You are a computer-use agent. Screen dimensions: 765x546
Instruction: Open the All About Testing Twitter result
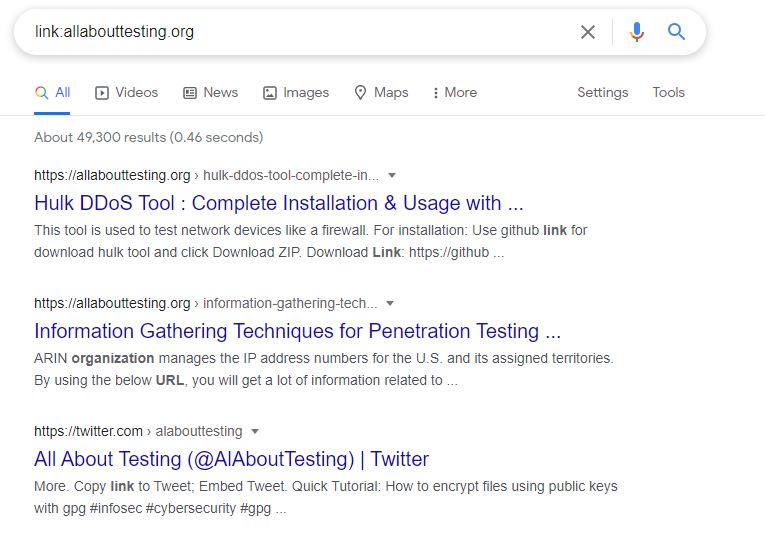click(231, 459)
